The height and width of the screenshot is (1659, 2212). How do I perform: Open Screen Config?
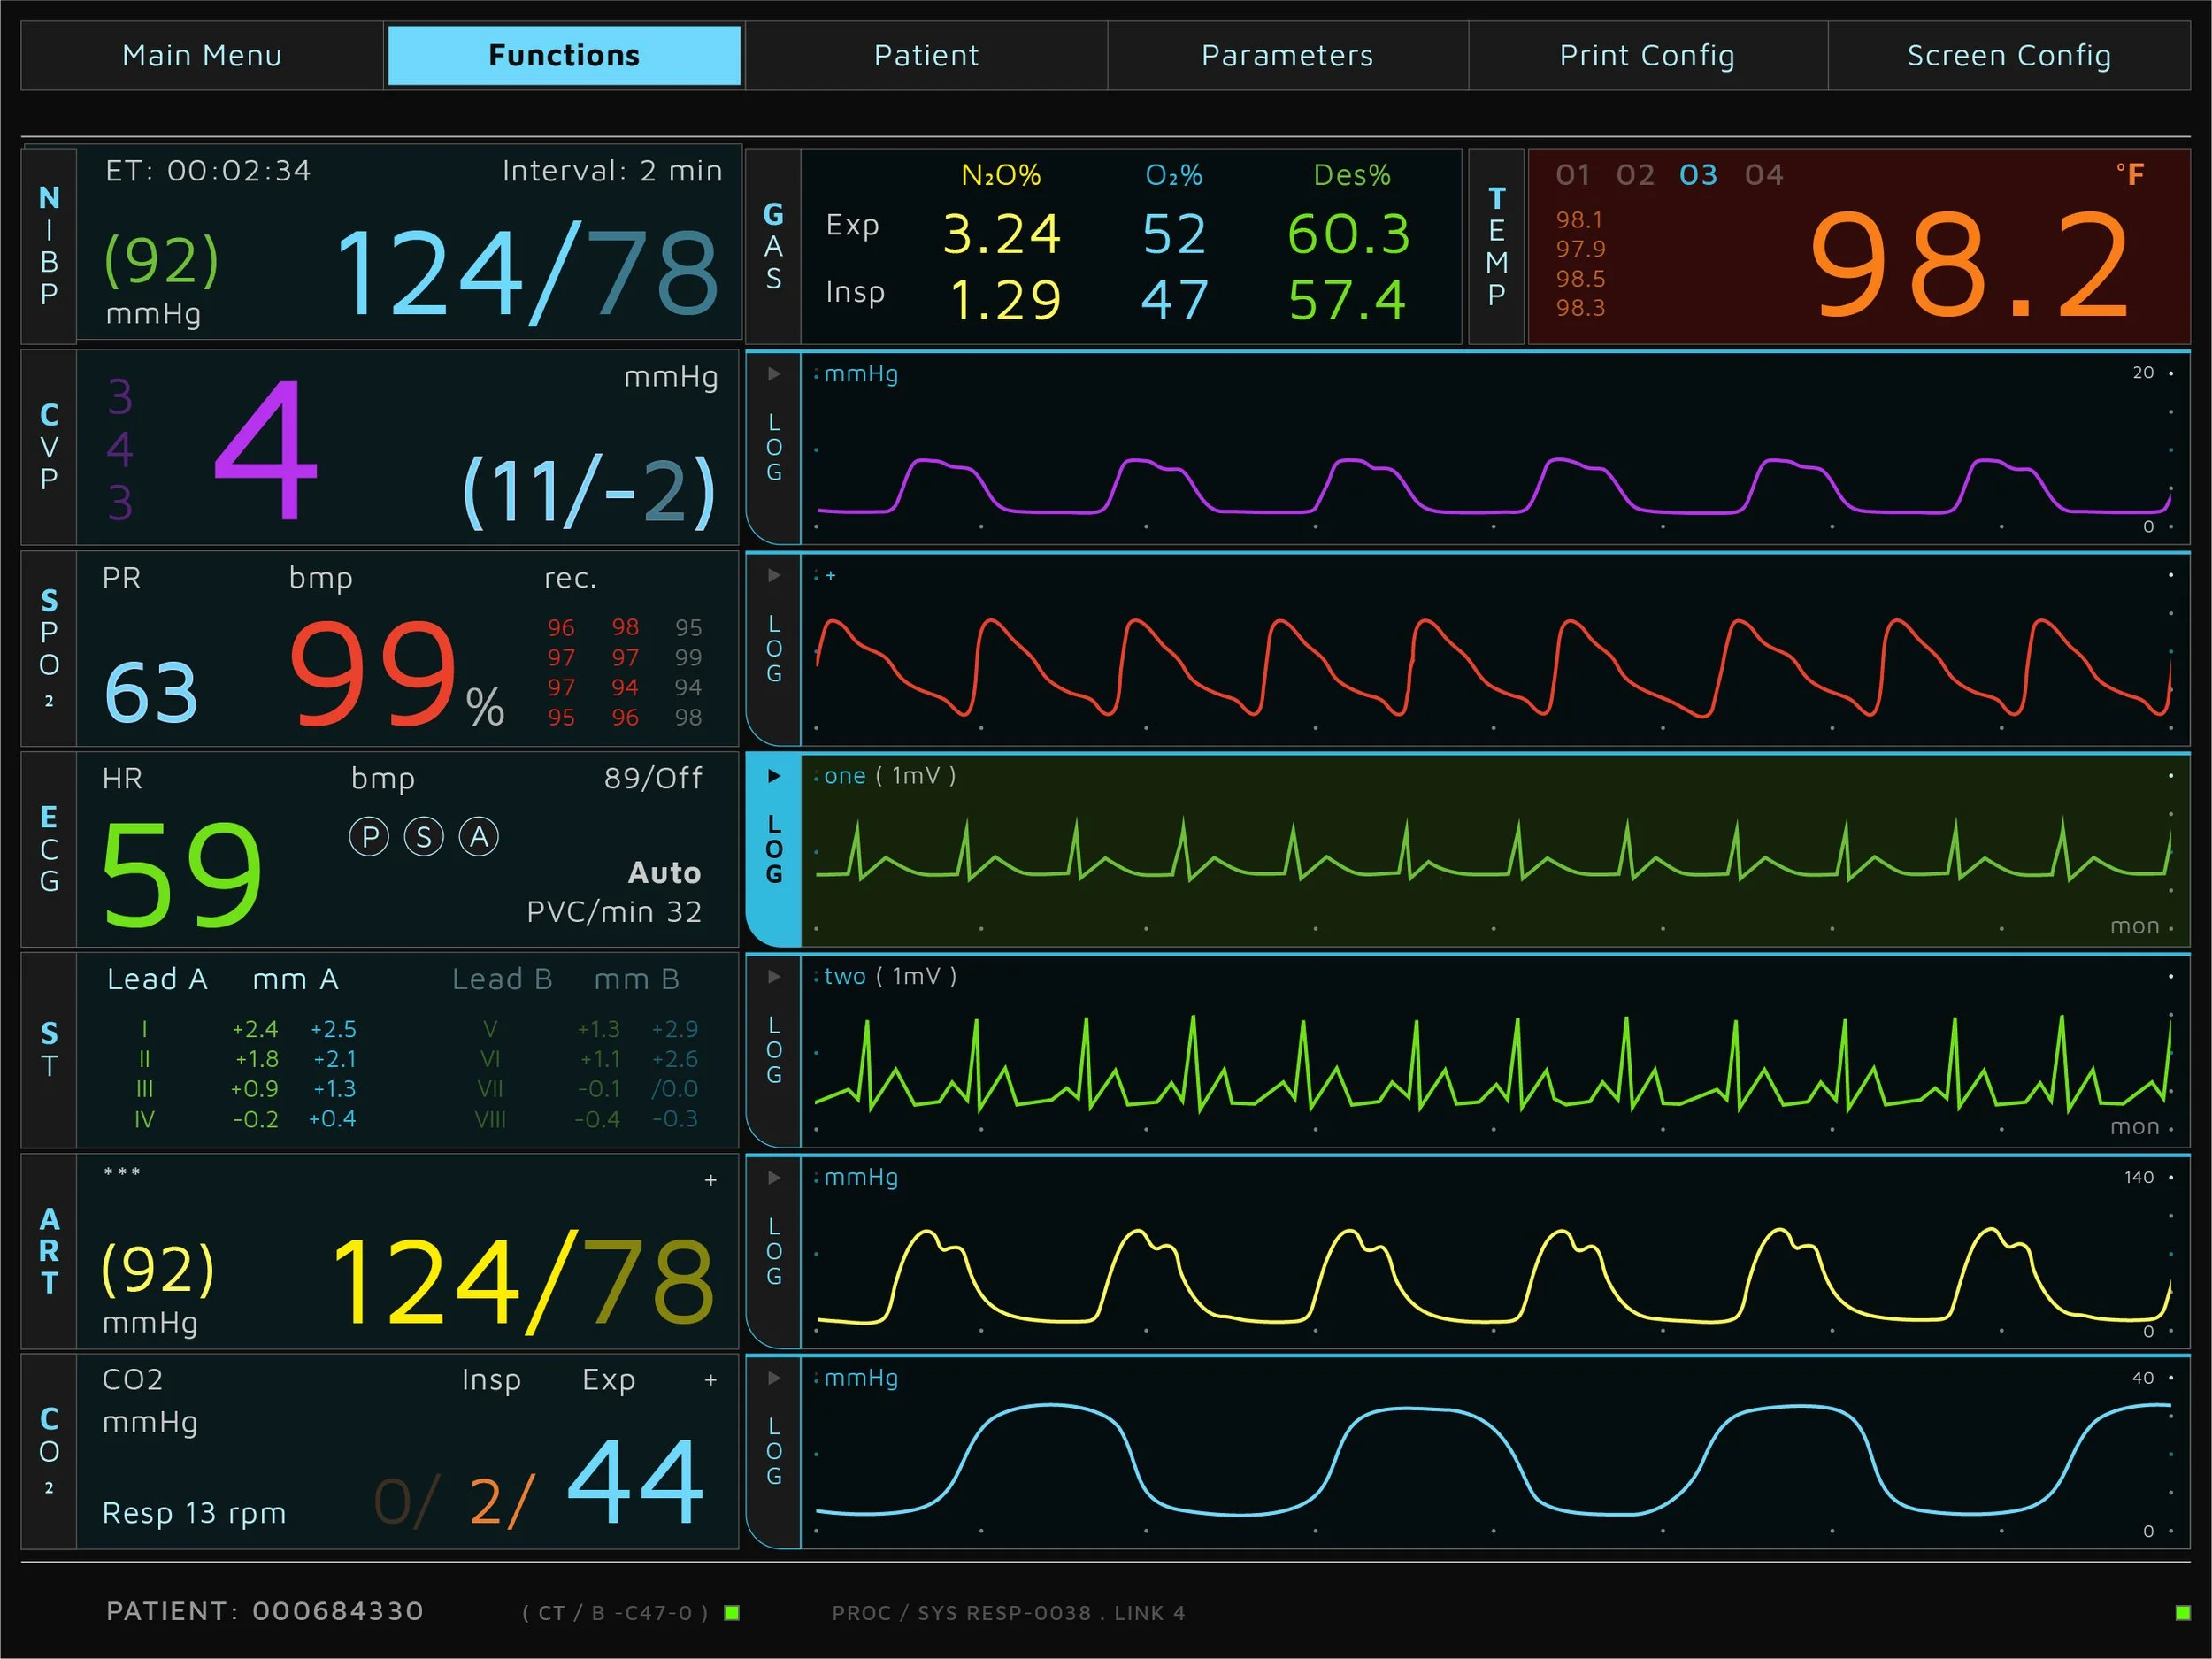point(2009,56)
